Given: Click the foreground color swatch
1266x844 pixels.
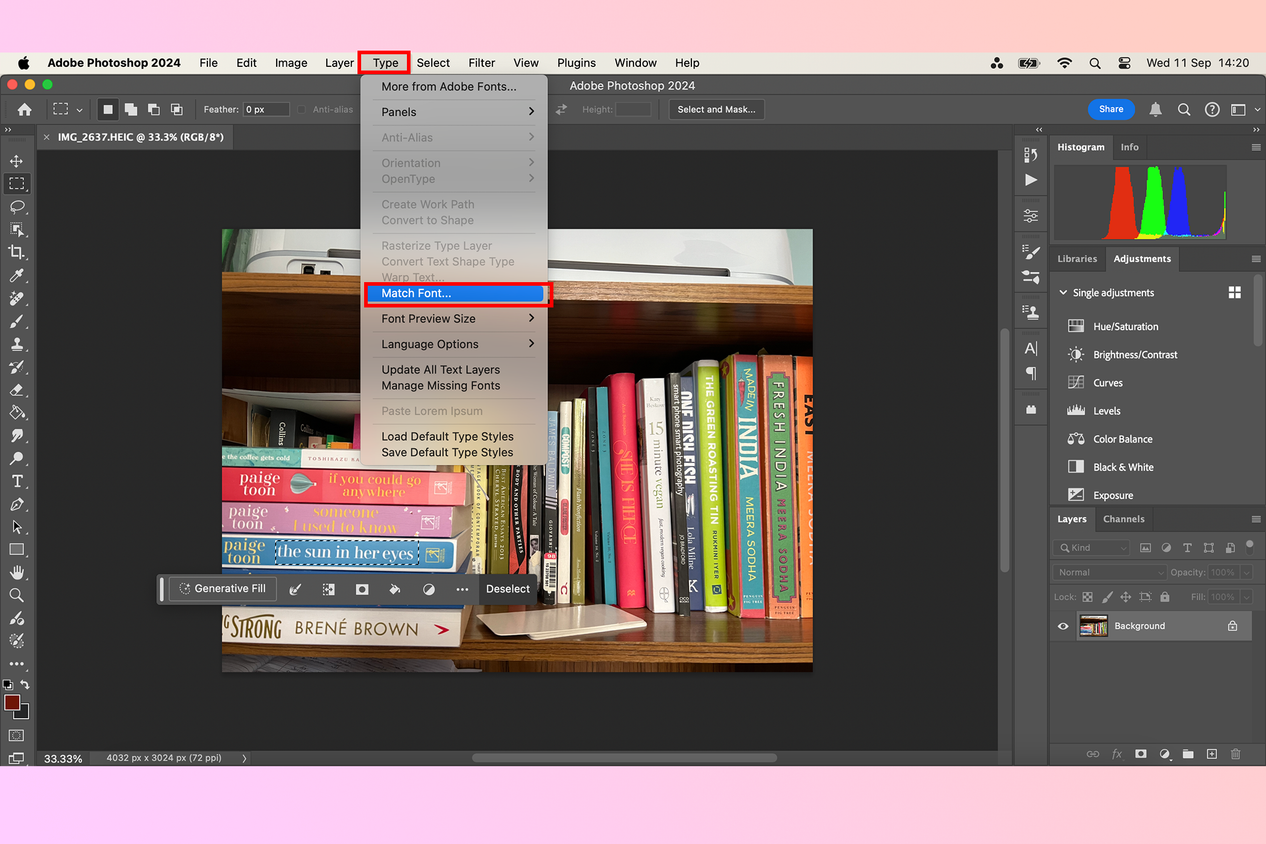Looking at the screenshot, I should click(12, 703).
